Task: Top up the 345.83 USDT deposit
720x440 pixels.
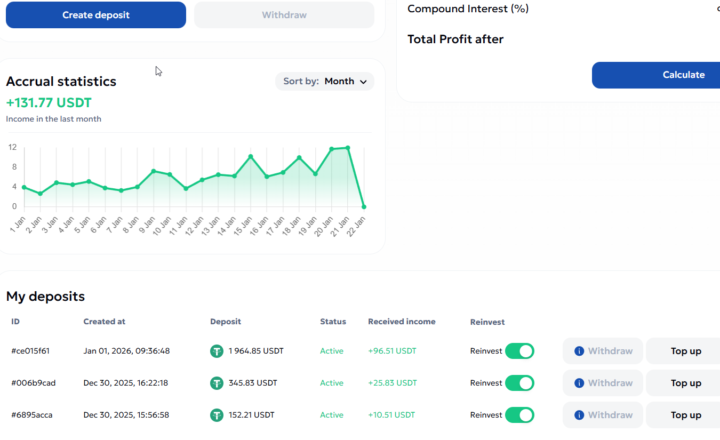Action: (x=685, y=383)
